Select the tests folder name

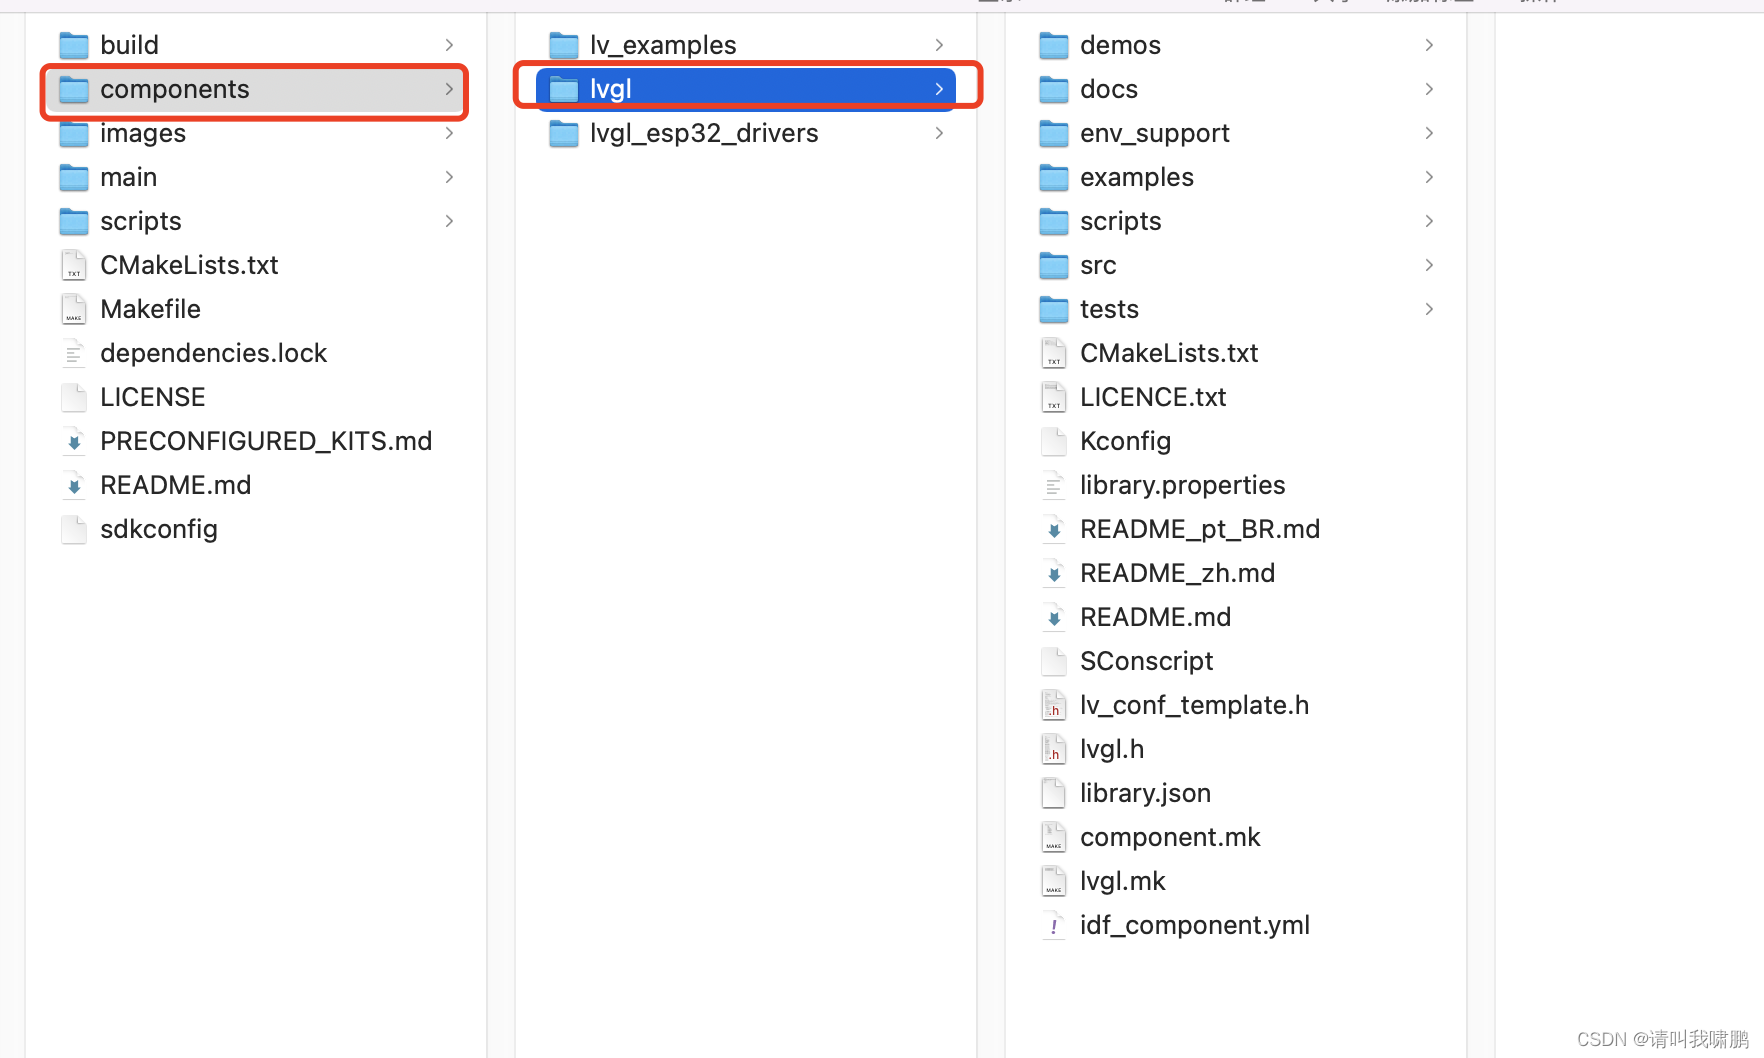click(1109, 309)
